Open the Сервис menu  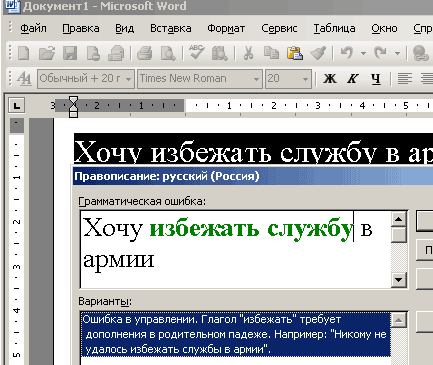[x=279, y=29]
